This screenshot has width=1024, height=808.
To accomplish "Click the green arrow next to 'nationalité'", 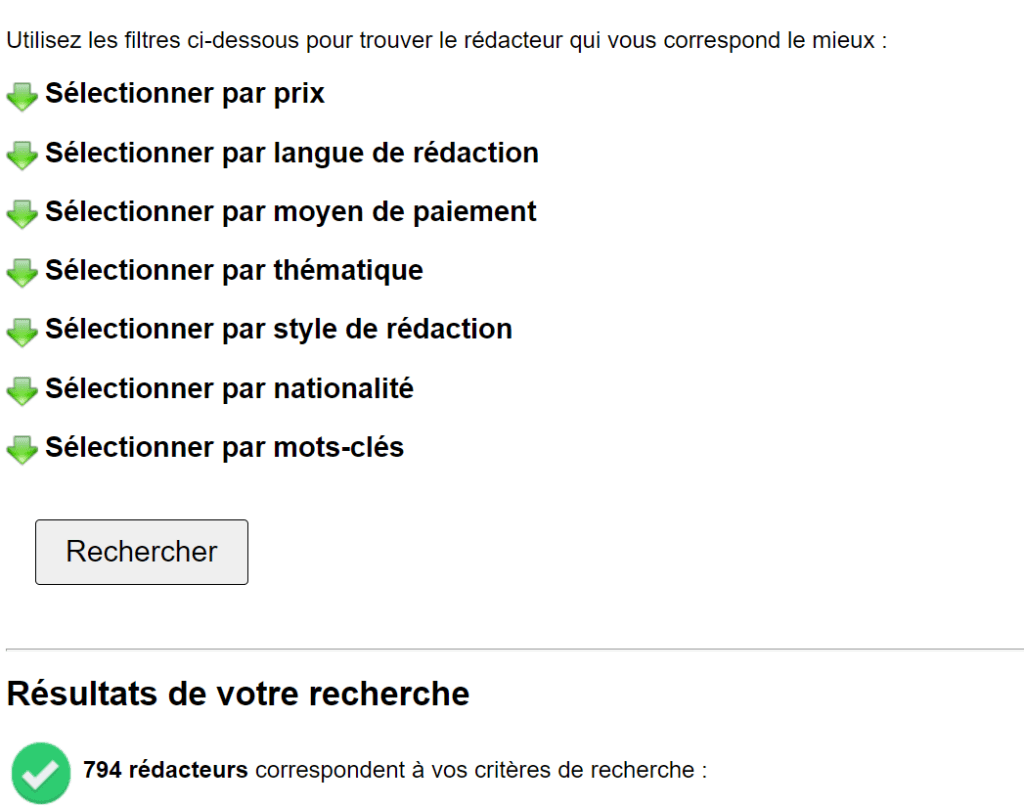I will click(x=22, y=391).
